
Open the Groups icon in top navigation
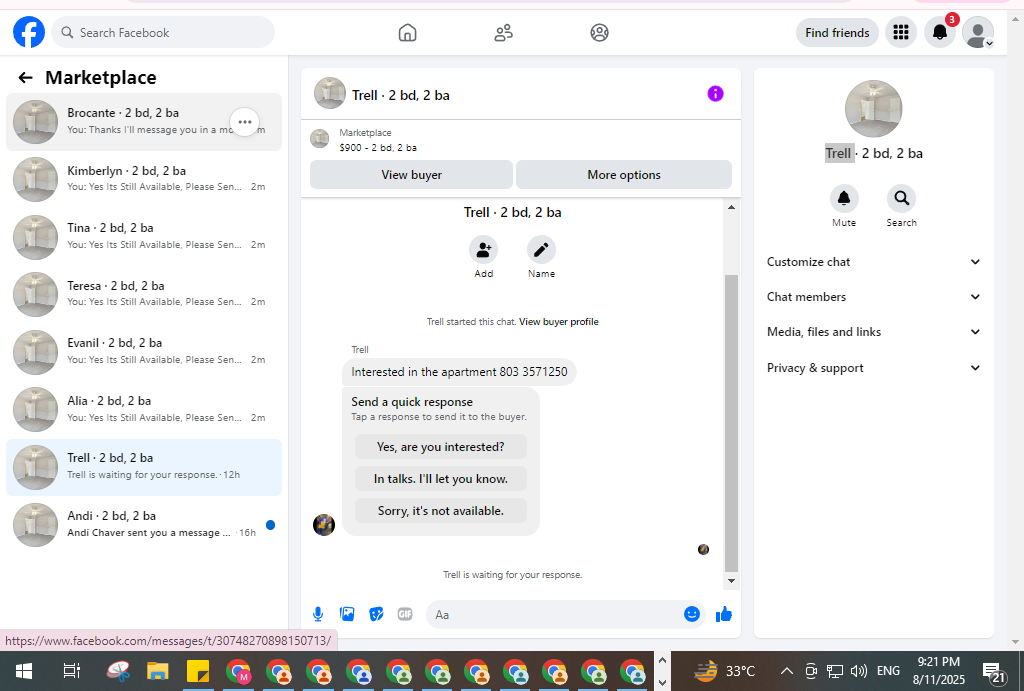(x=600, y=33)
